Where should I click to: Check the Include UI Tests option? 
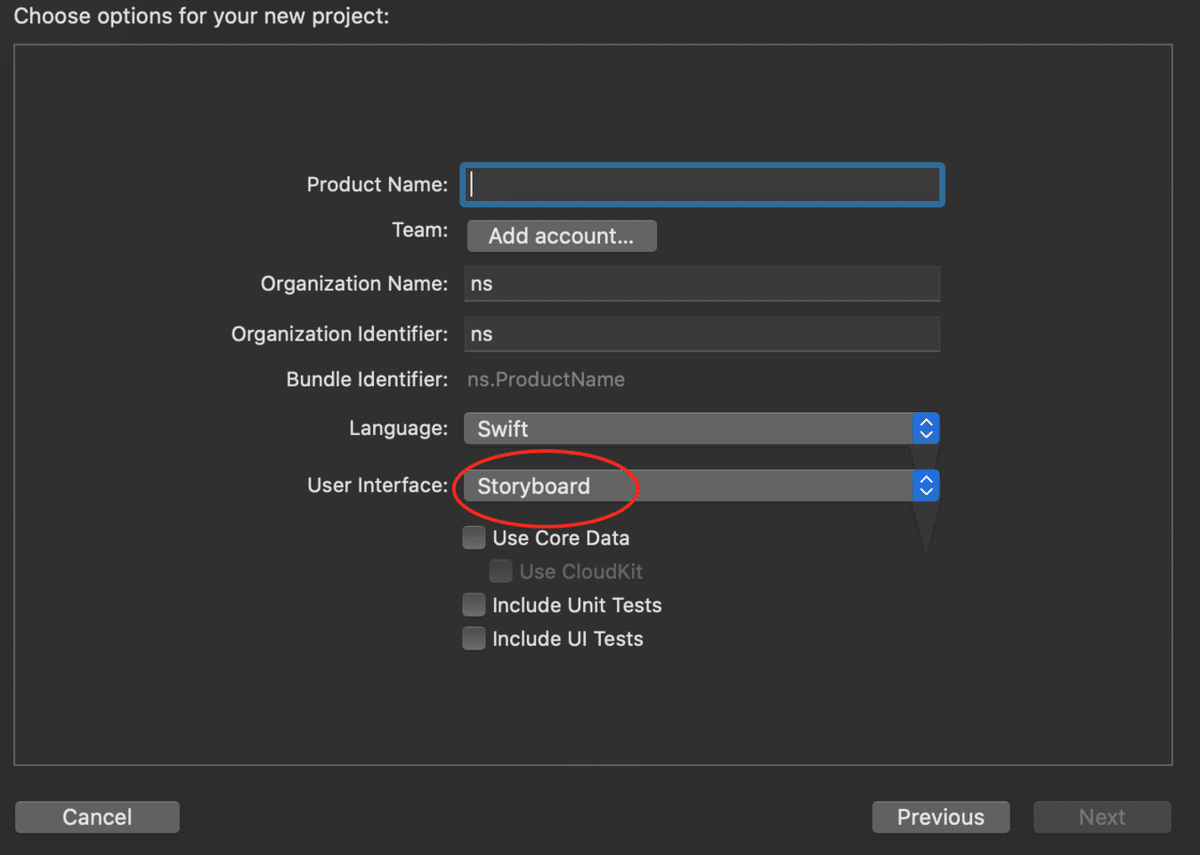point(474,639)
